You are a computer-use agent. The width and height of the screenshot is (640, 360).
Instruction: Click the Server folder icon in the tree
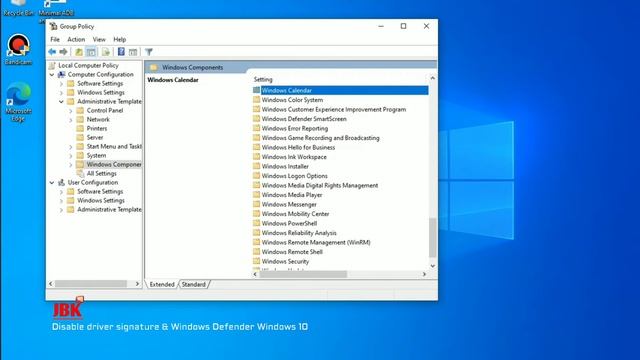tap(80, 137)
